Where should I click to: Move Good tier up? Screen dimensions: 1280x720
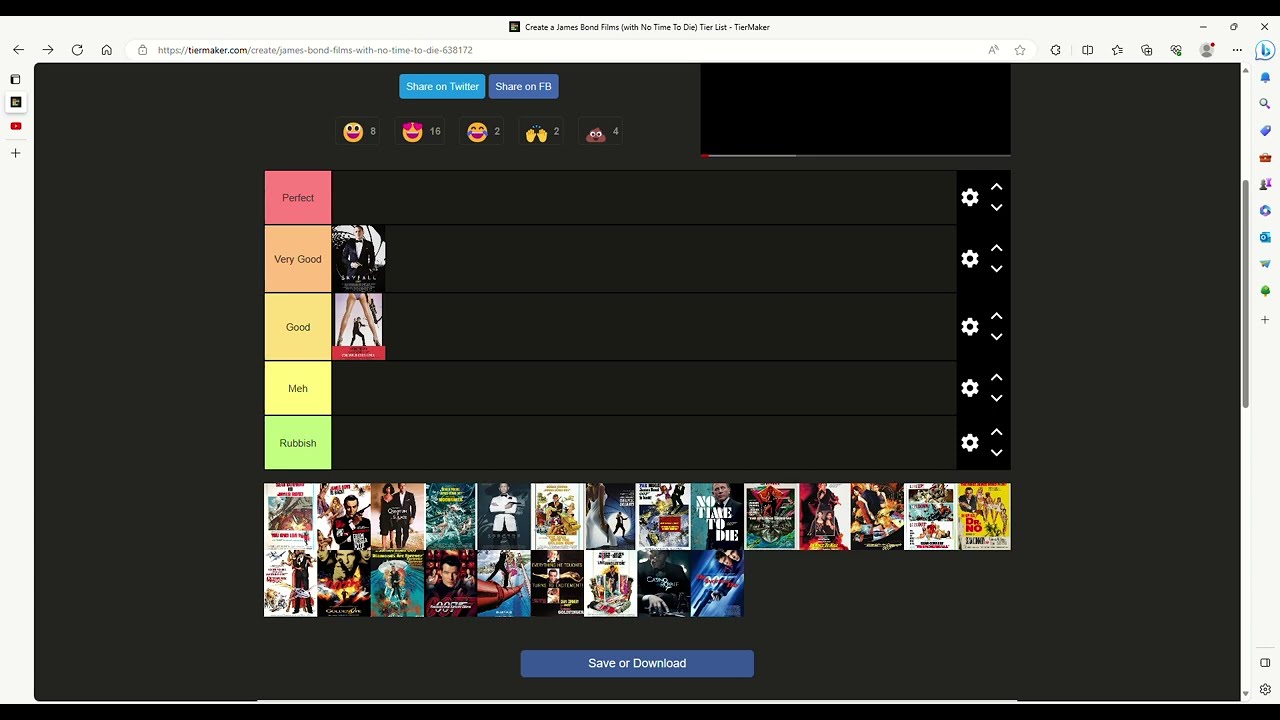coord(996,316)
